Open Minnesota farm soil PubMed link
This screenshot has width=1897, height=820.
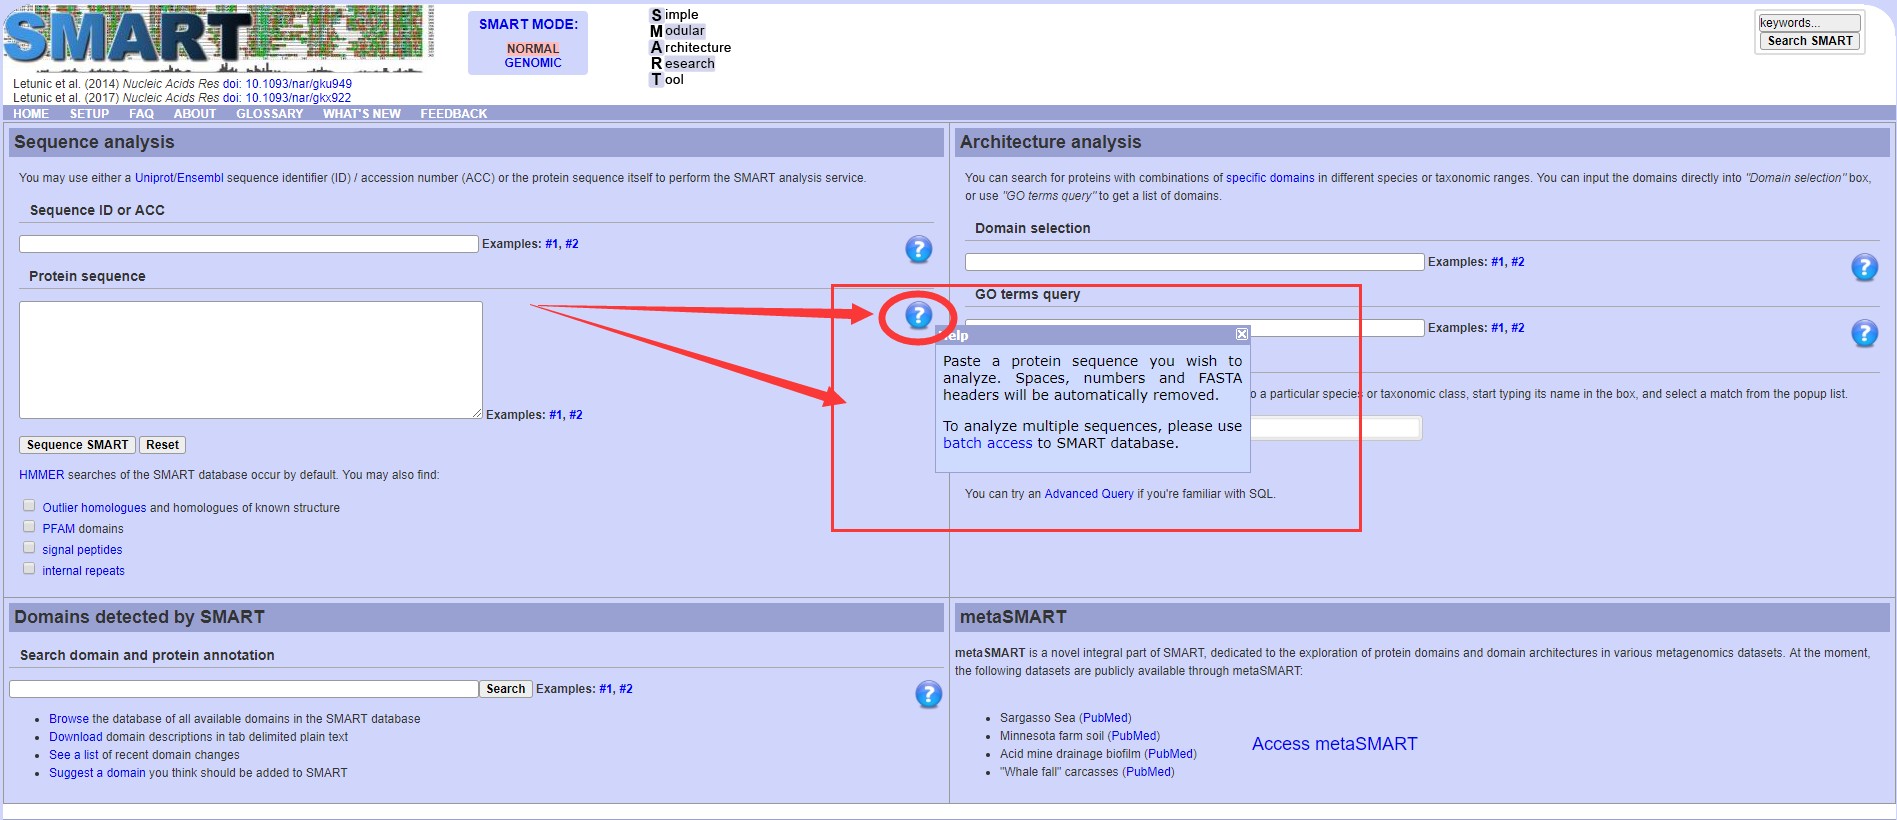(x=1134, y=736)
